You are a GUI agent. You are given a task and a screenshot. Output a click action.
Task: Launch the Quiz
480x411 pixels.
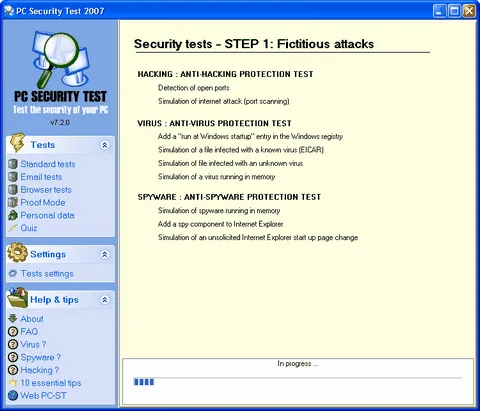click(29, 228)
